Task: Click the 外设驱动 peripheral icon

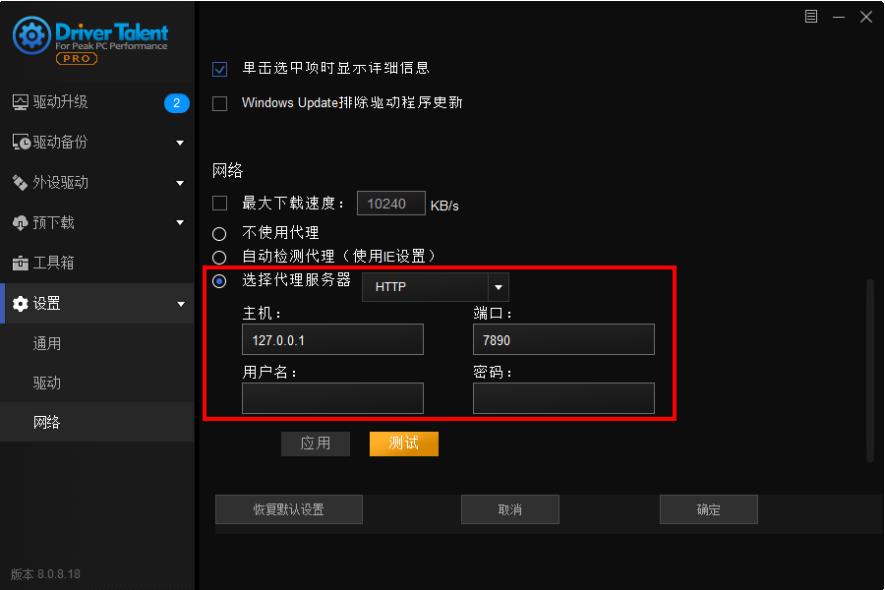Action: [x=20, y=183]
